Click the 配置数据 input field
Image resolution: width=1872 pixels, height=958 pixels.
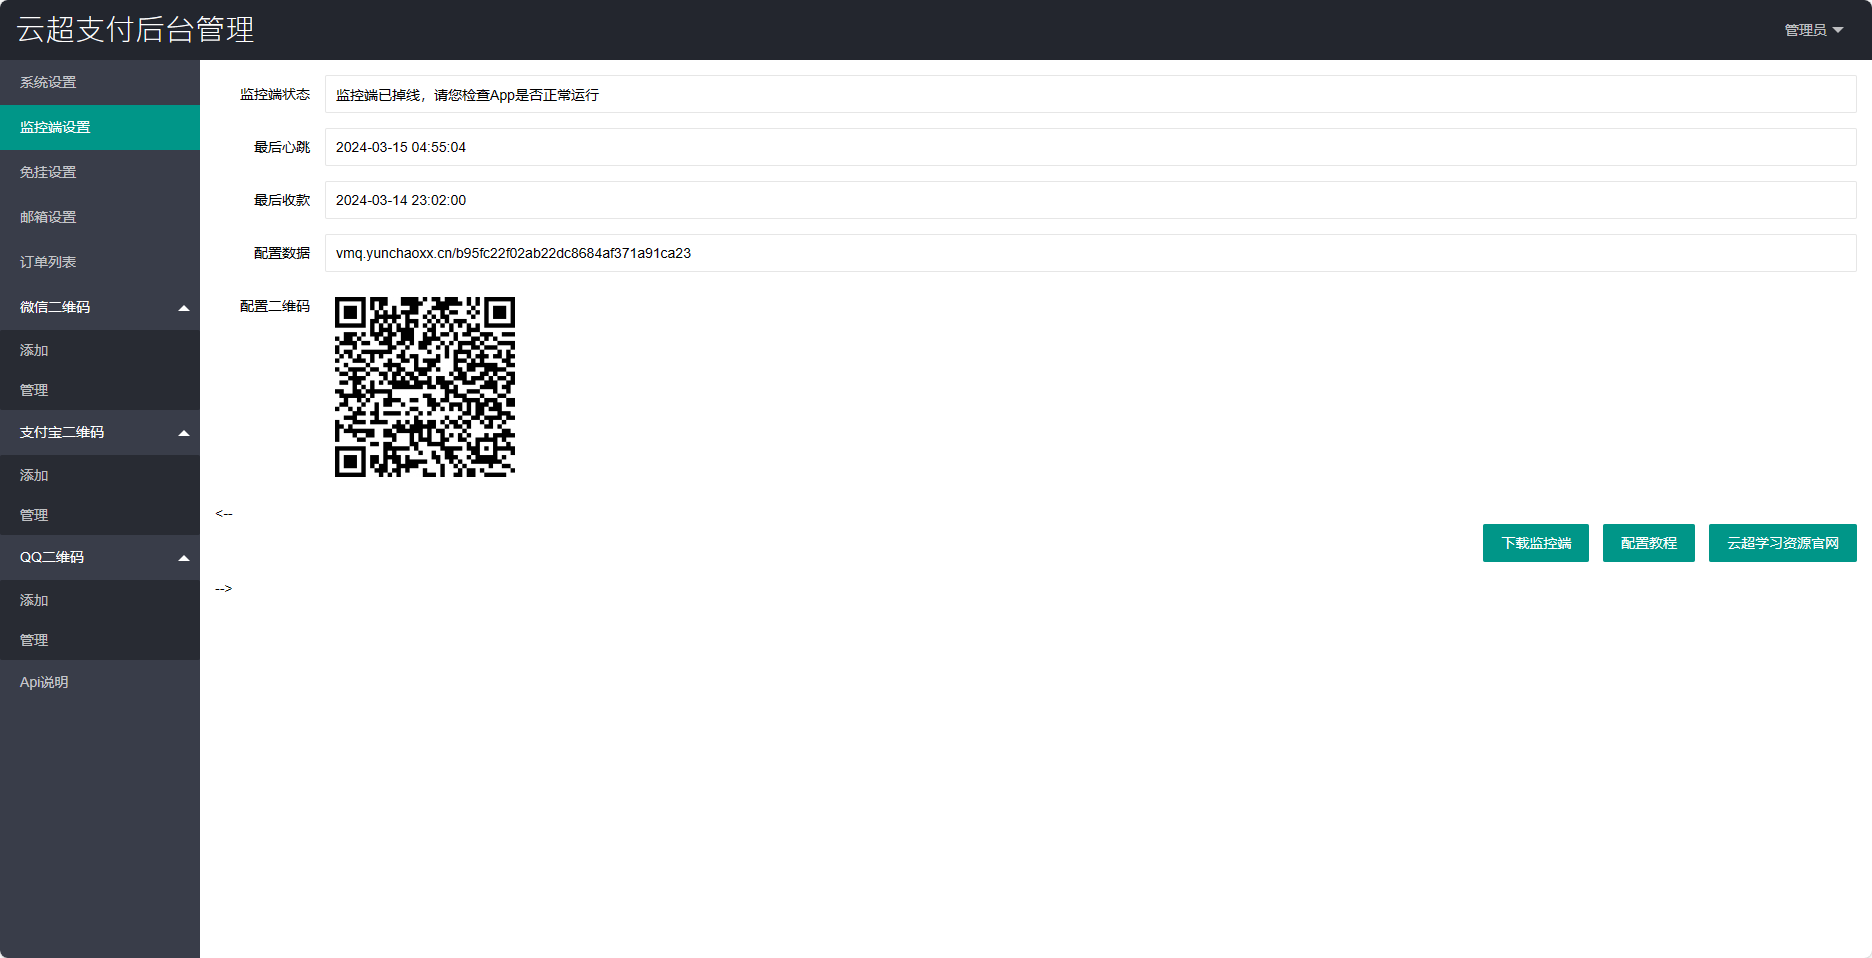coord(1090,253)
